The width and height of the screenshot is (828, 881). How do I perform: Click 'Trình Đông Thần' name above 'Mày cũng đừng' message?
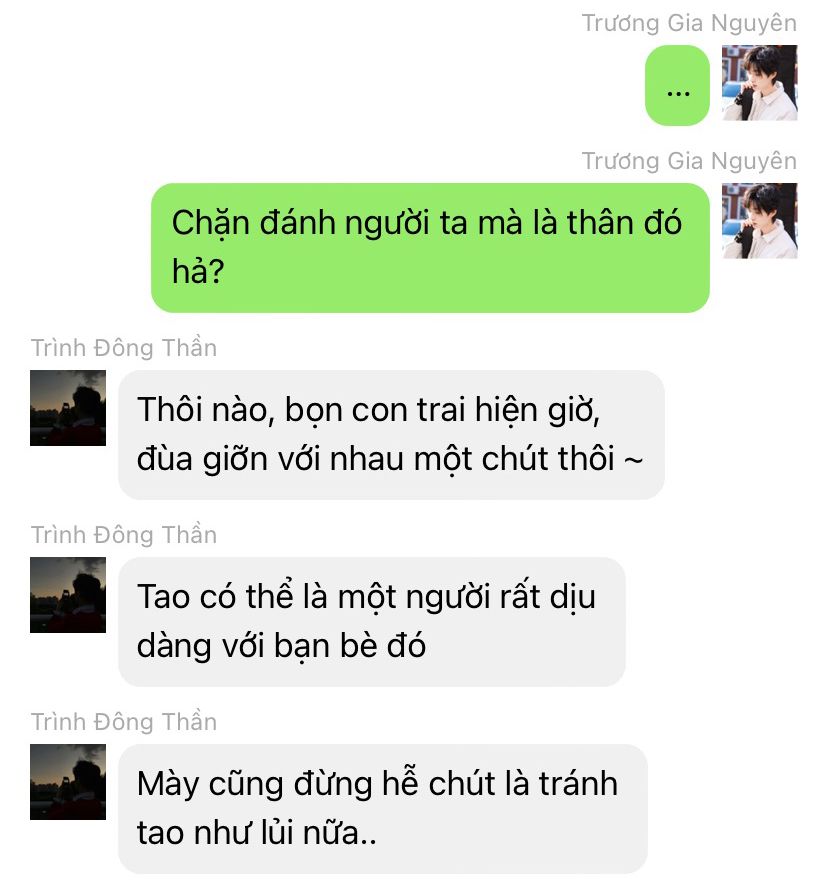(x=124, y=722)
